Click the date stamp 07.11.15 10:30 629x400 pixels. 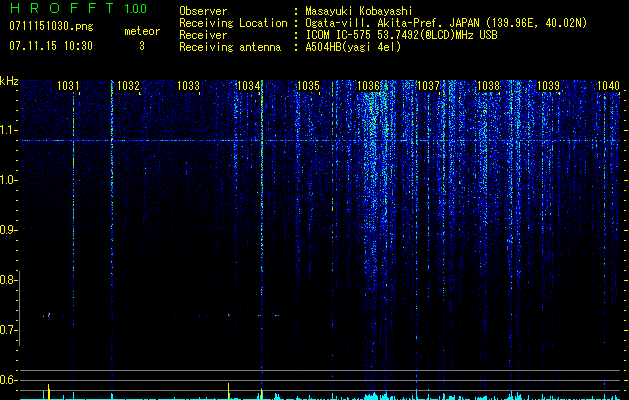[51, 46]
